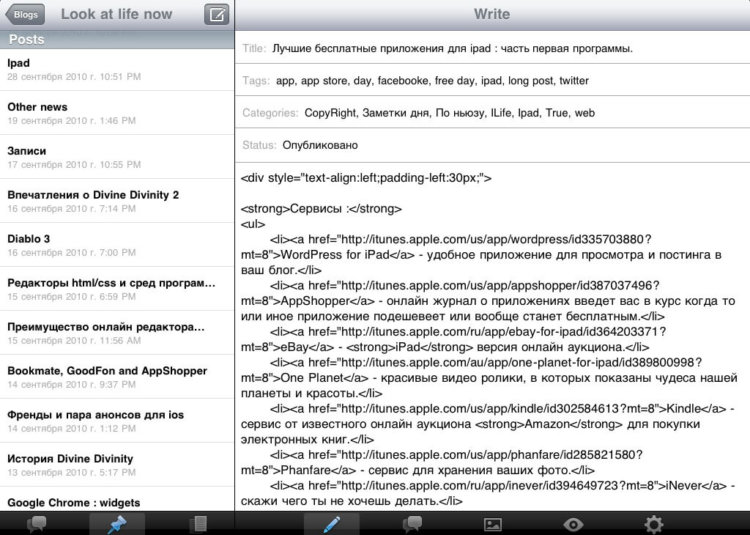The width and height of the screenshot is (750, 535).
Task: Open the post named Ipad
Action: tap(117, 69)
